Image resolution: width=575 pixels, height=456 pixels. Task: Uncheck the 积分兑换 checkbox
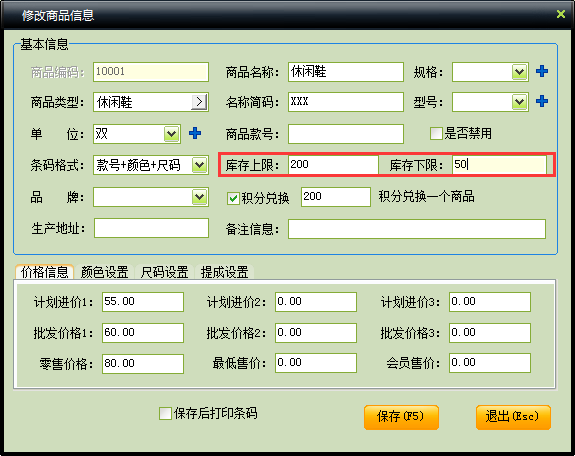pyautogui.click(x=233, y=198)
